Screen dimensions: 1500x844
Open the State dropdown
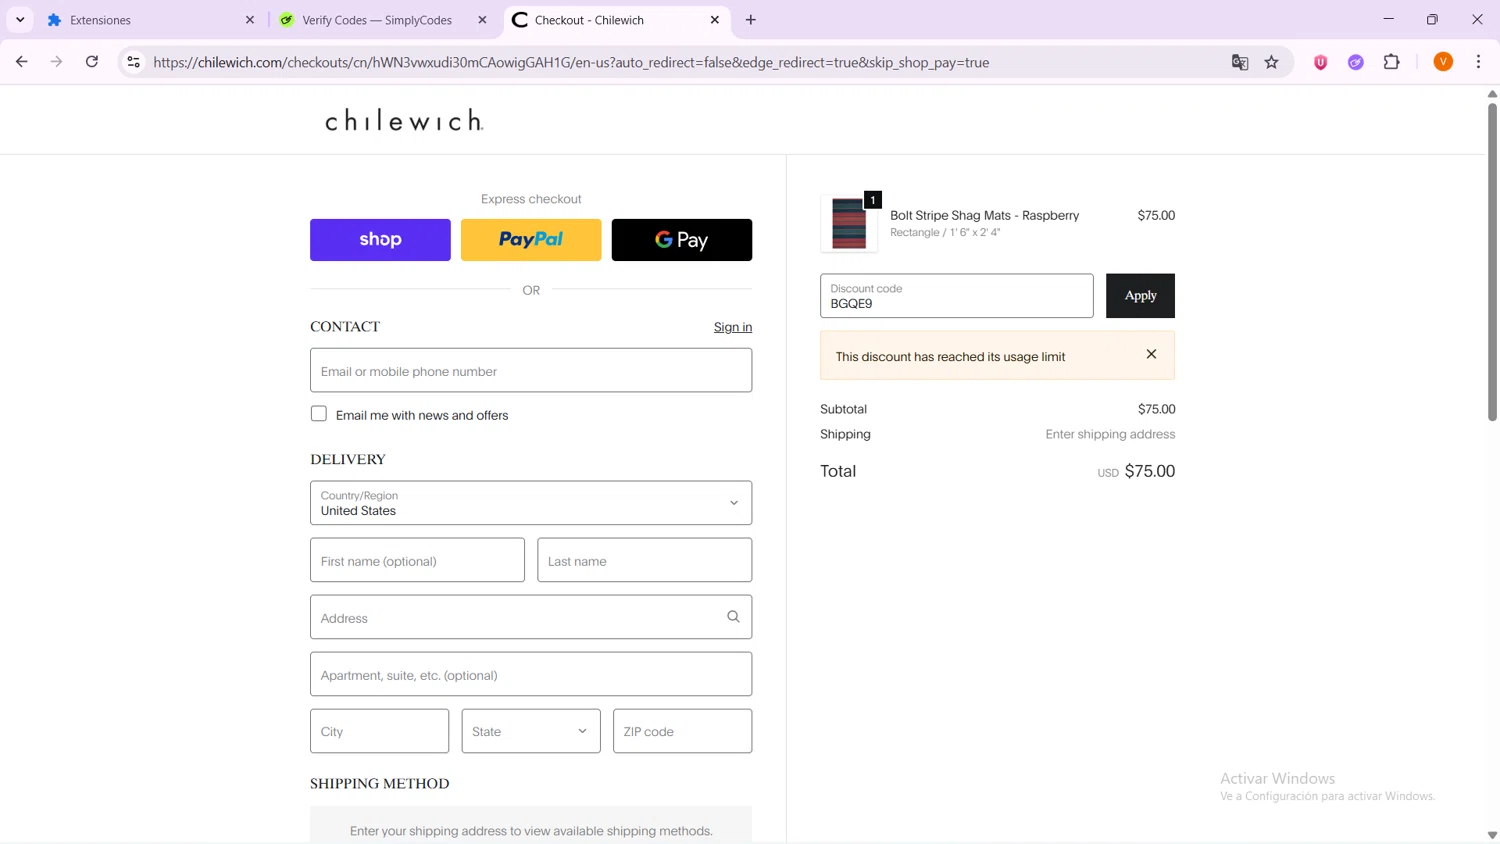tap(531, 731)
